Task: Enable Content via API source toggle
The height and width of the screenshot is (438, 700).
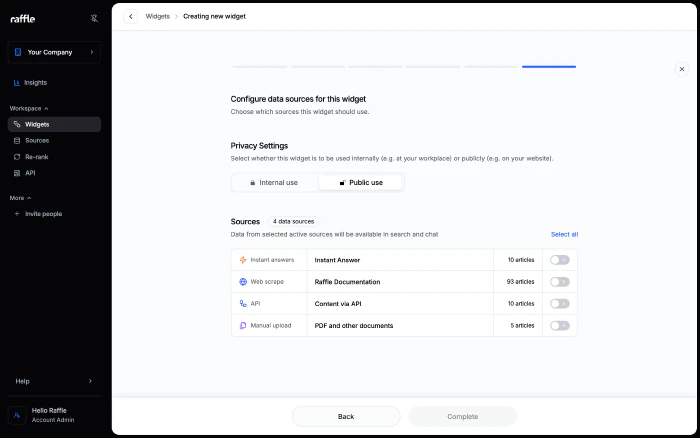Action: (560, 304)
